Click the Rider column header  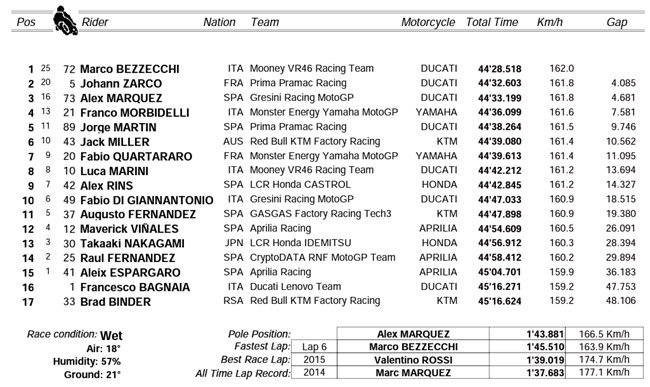[x=95, y=22]
